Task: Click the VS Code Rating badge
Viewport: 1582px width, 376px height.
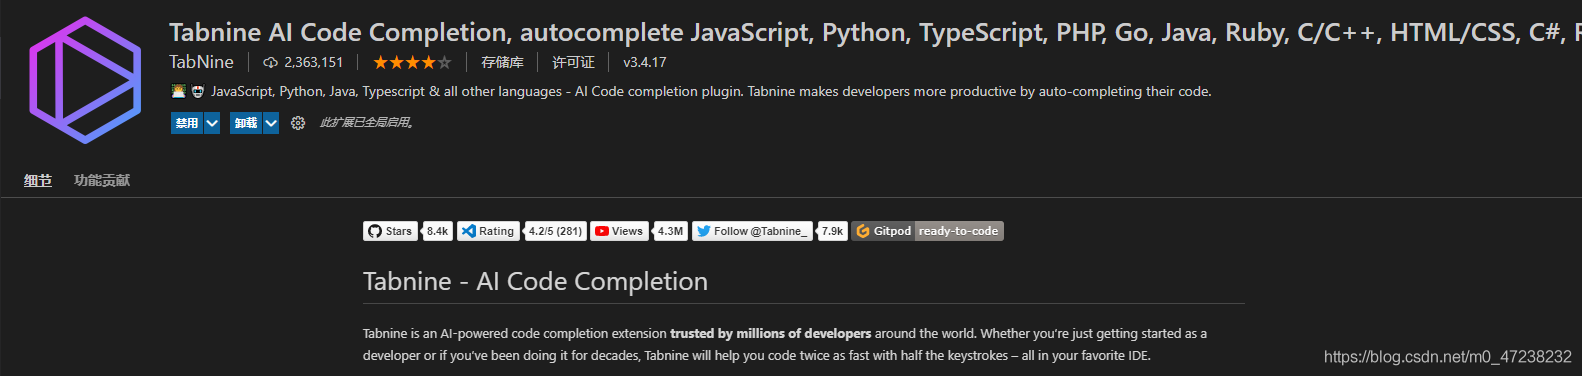Action: click(488, 231)
